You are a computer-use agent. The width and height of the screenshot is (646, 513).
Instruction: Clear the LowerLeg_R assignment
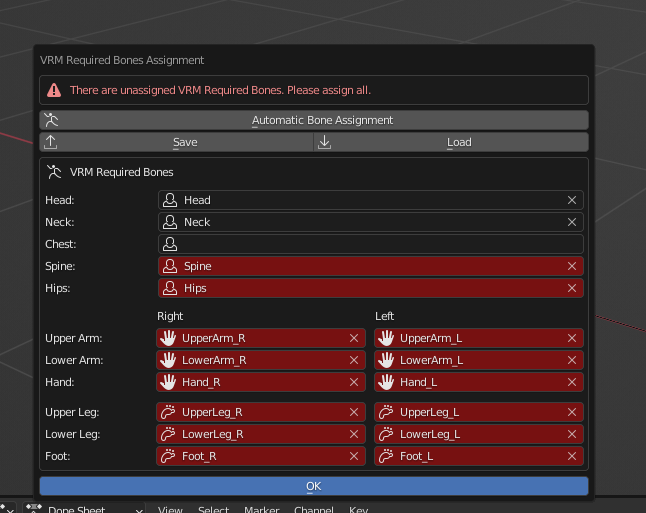tap(354, 434)
